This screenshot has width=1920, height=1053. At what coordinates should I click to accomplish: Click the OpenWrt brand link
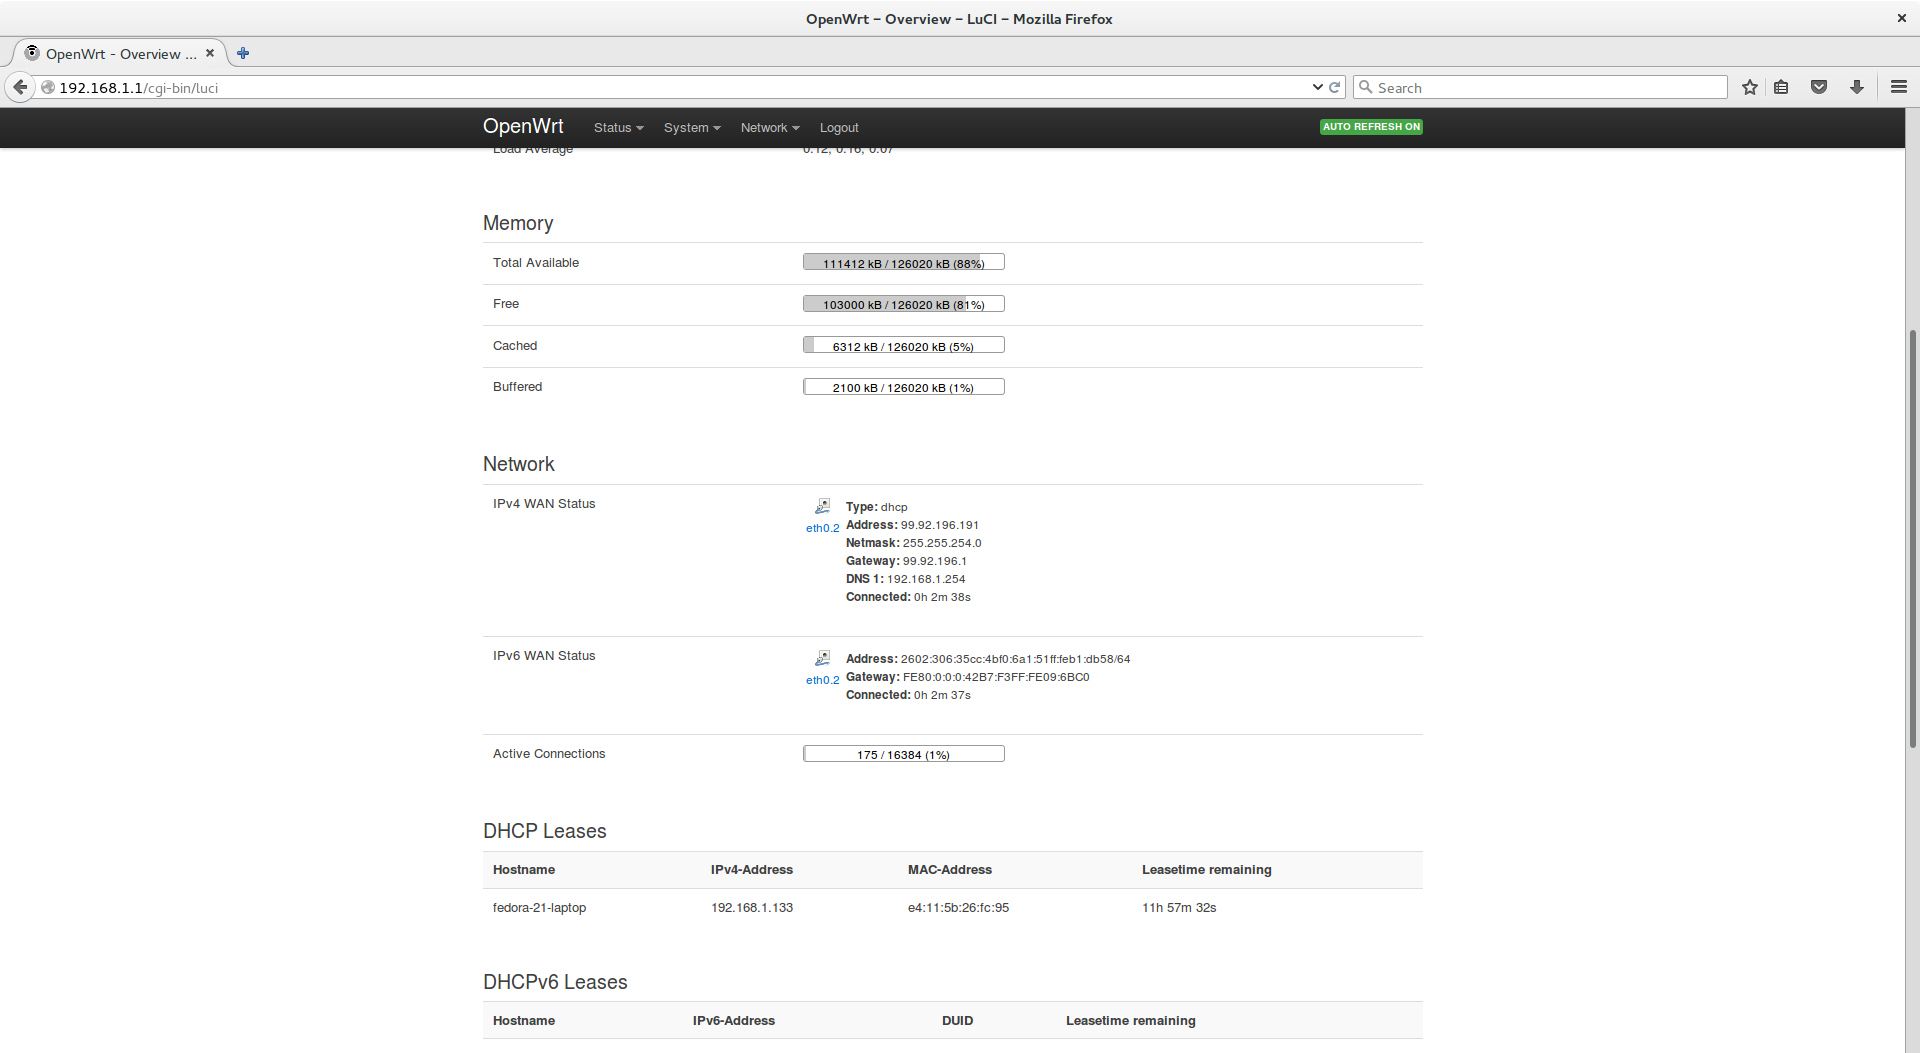point(523,126)
